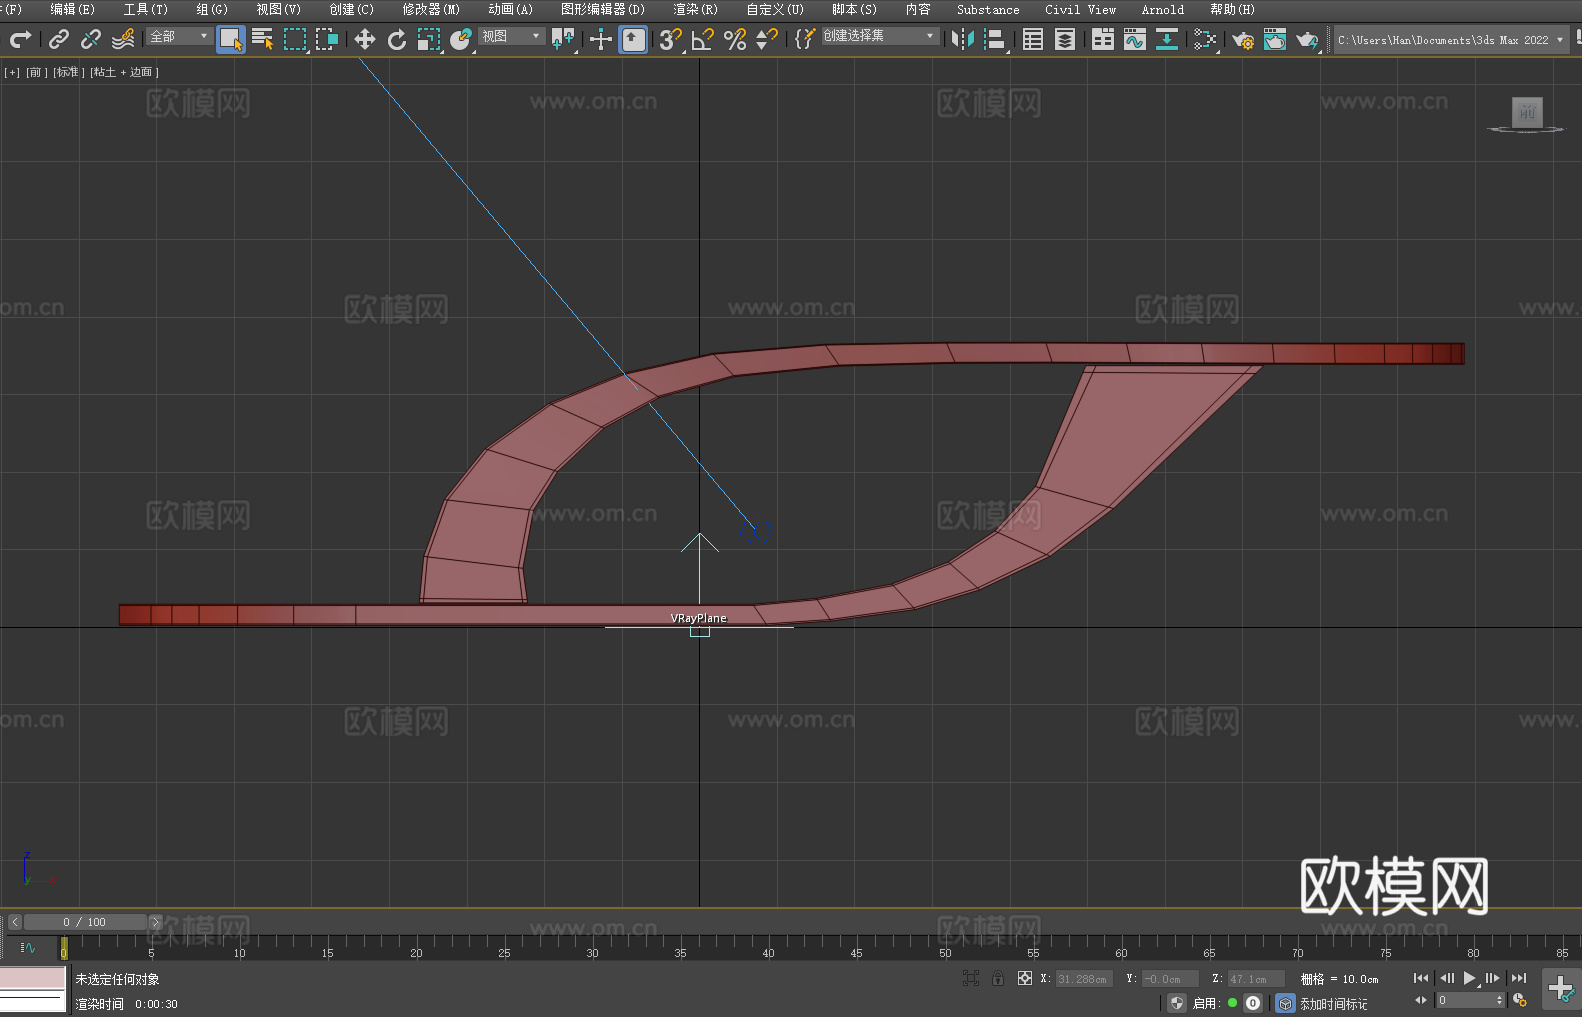Viewport: 1582px width, 1017px height.
Task: Select the Move tool
Action: 365,39
